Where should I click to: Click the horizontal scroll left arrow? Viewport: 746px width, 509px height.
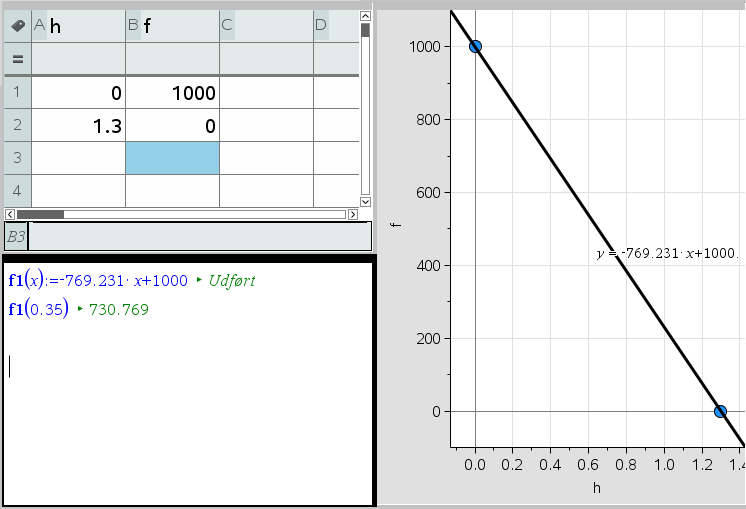pos(10,214)
